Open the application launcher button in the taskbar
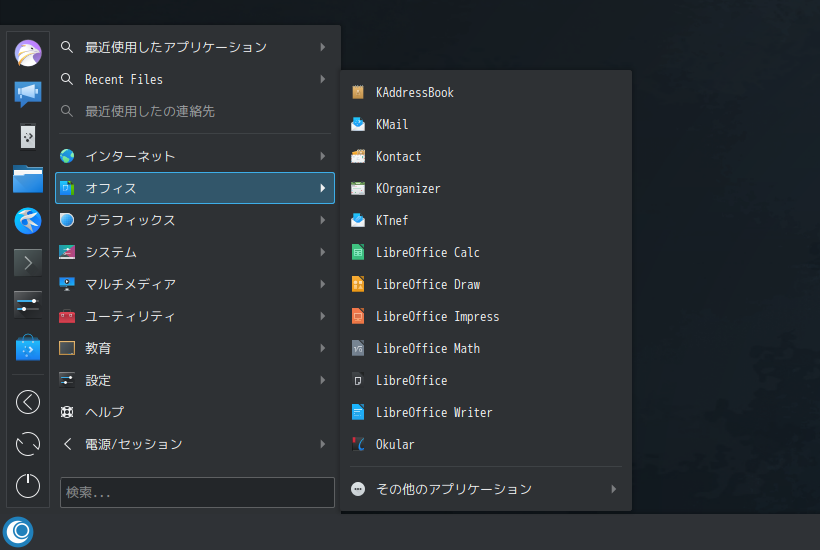The width and height of the screenshot is (820, 550). [x=18, y=532]
